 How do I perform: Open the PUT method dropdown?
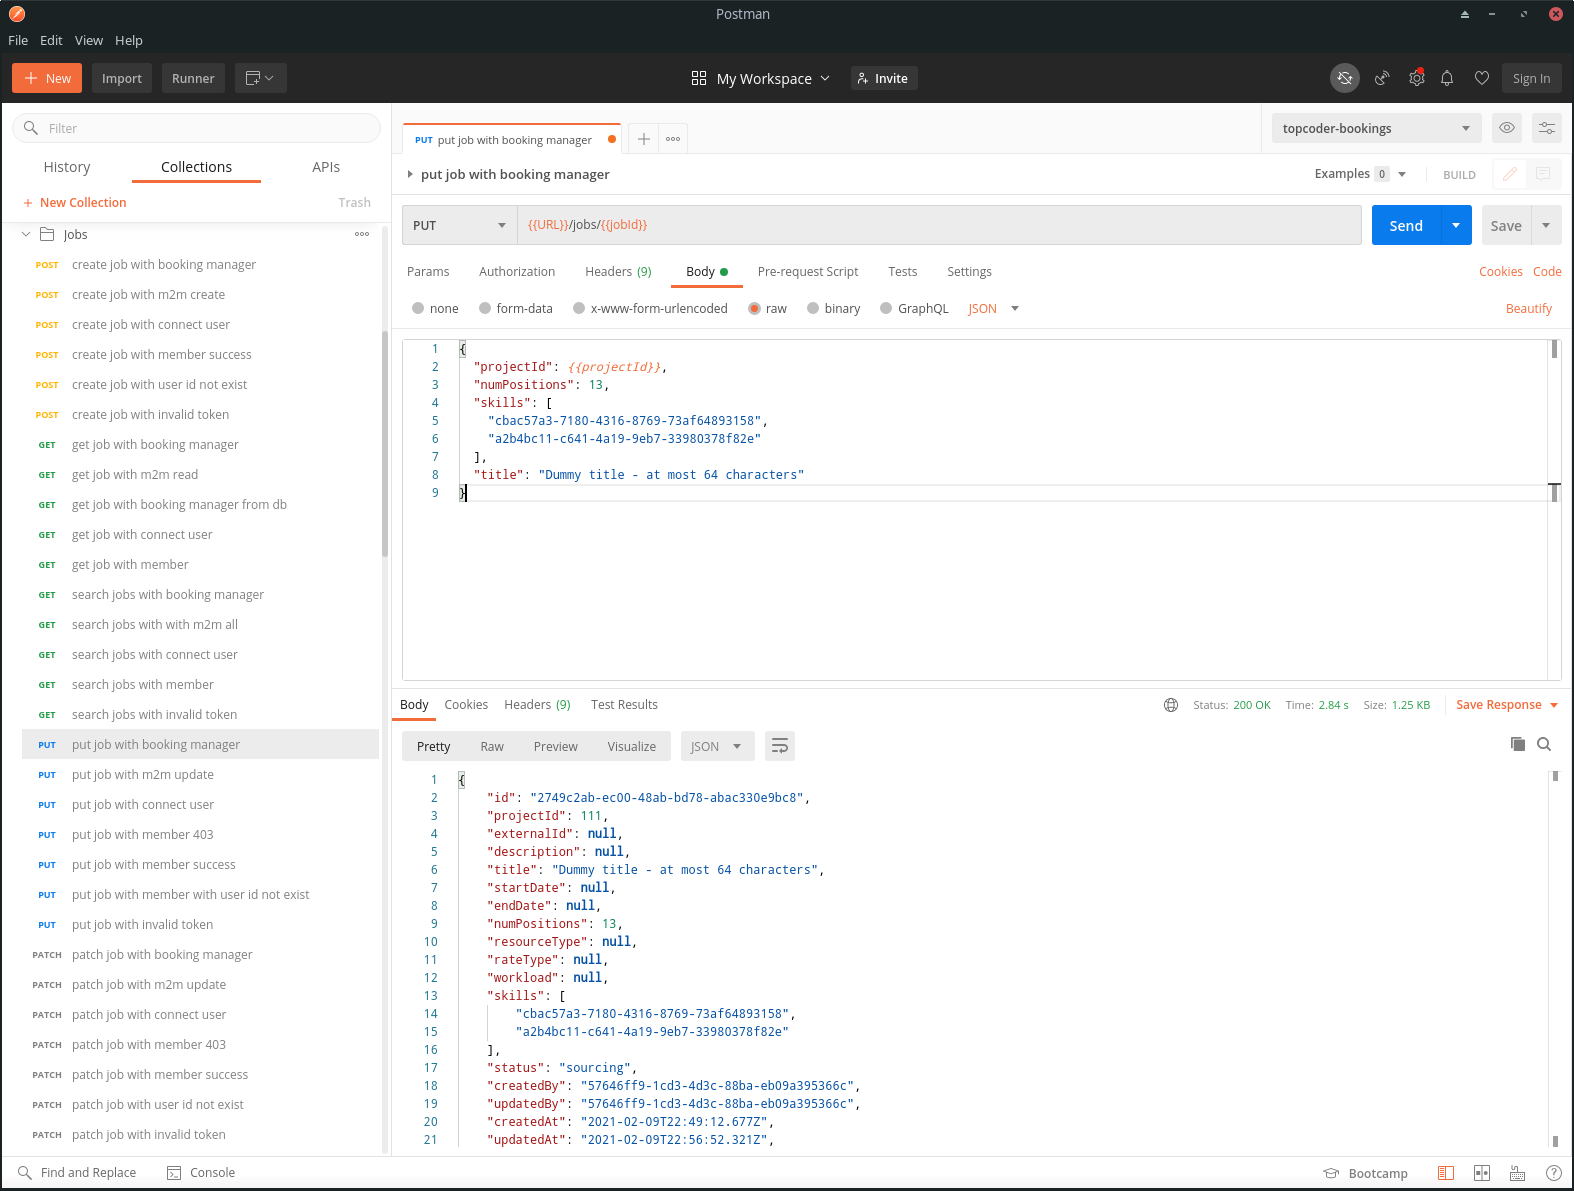click(460, 225)
